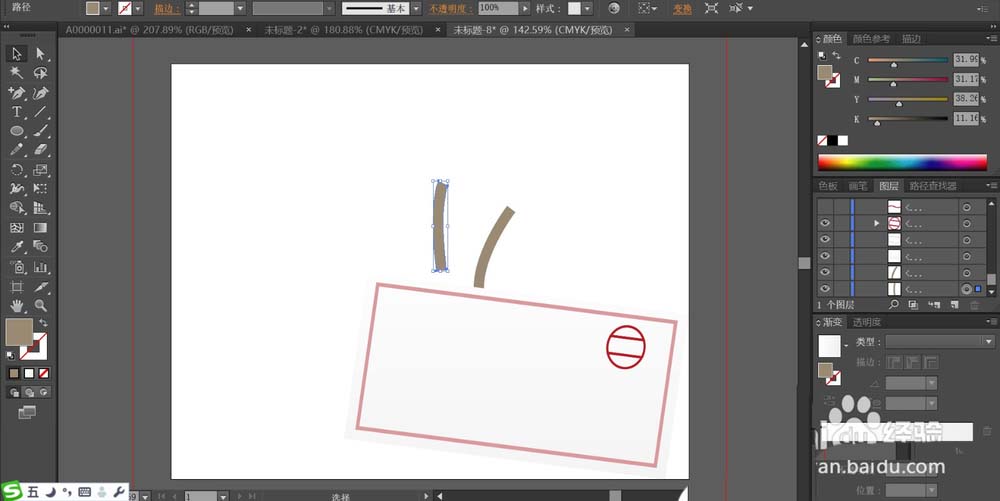Hide the fourth layer row with the eye icon
The height and width of the screenshot is (501, 1000).
825,256
